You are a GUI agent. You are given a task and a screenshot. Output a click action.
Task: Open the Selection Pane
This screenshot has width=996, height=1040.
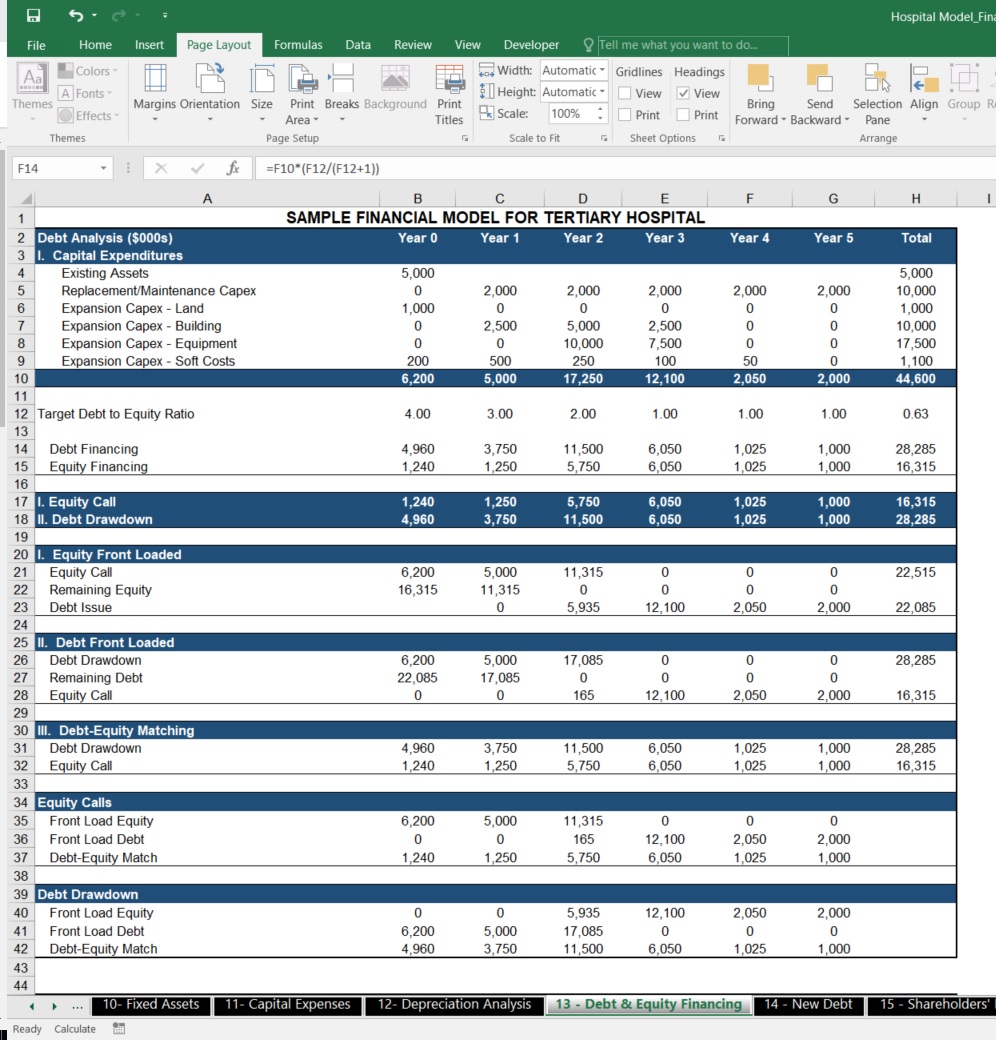[877, 94]
